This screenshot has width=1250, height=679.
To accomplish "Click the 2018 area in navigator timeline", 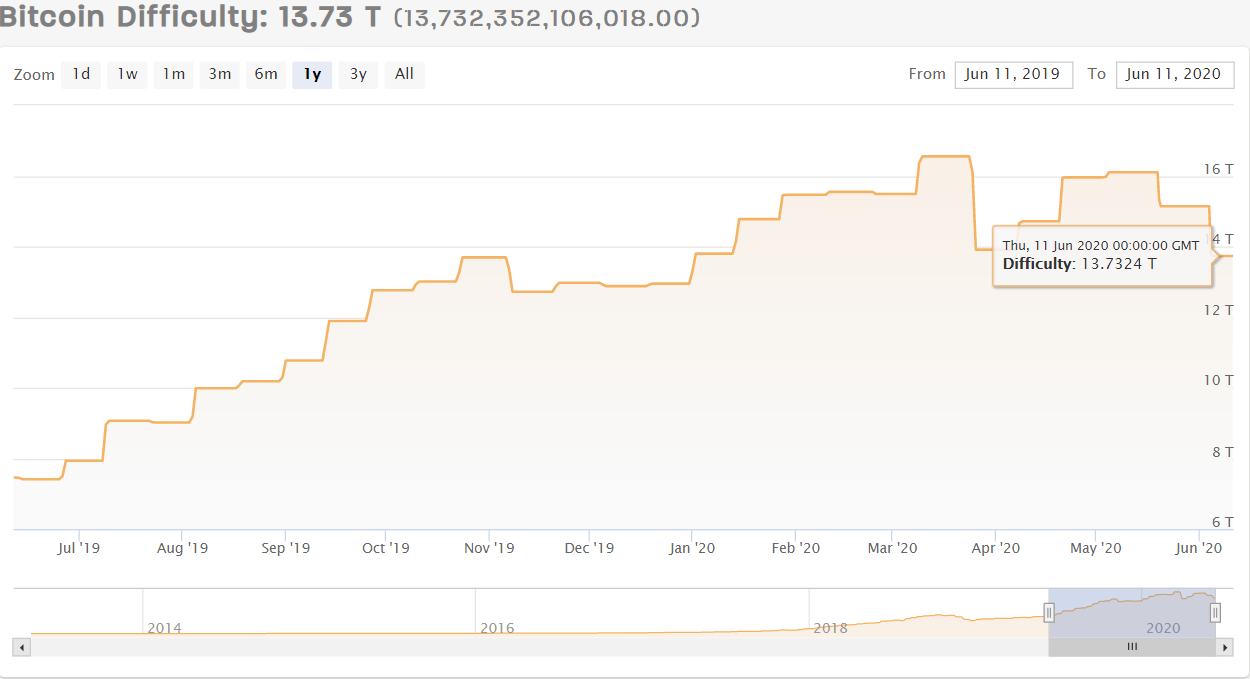I will [830, 628].
